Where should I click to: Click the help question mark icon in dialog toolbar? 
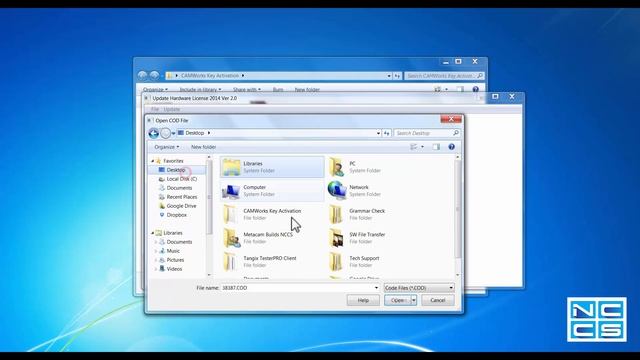451,147
